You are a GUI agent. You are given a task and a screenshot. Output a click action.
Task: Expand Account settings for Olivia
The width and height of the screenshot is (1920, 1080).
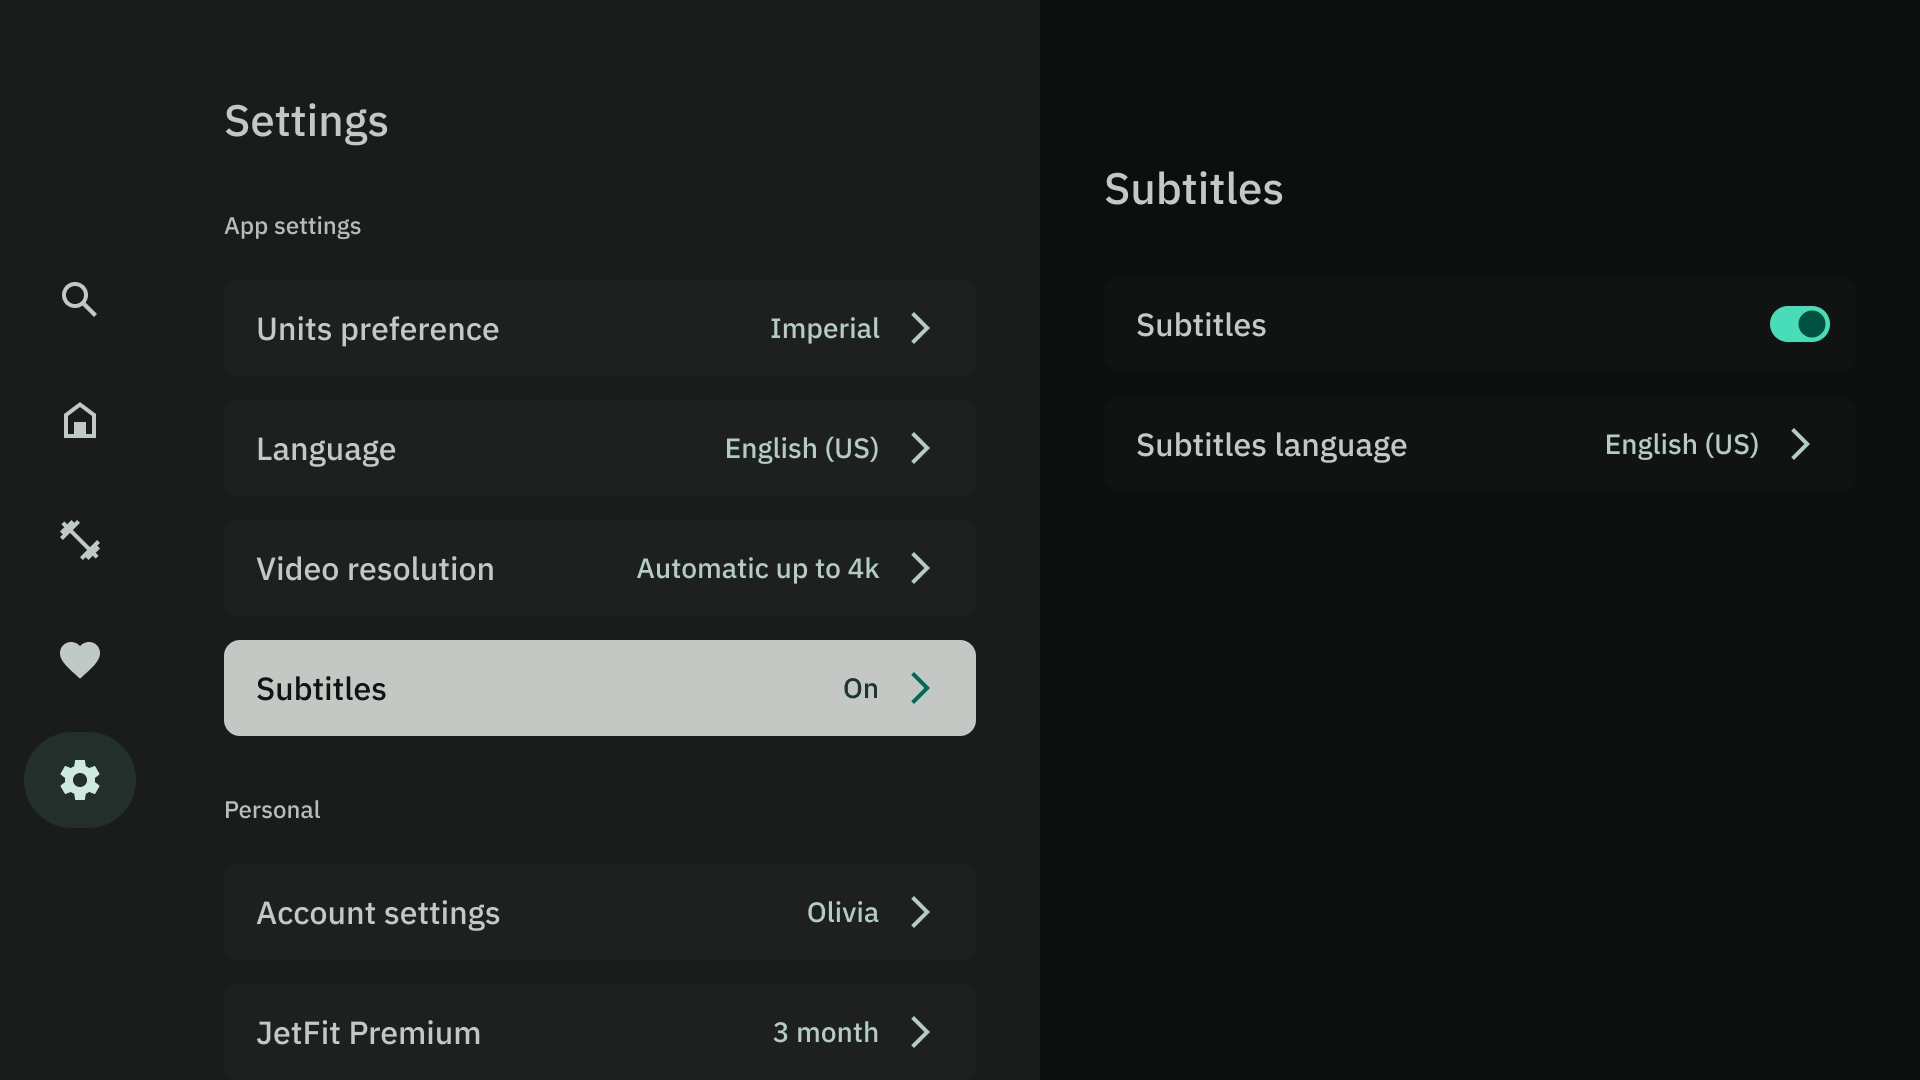600,911
